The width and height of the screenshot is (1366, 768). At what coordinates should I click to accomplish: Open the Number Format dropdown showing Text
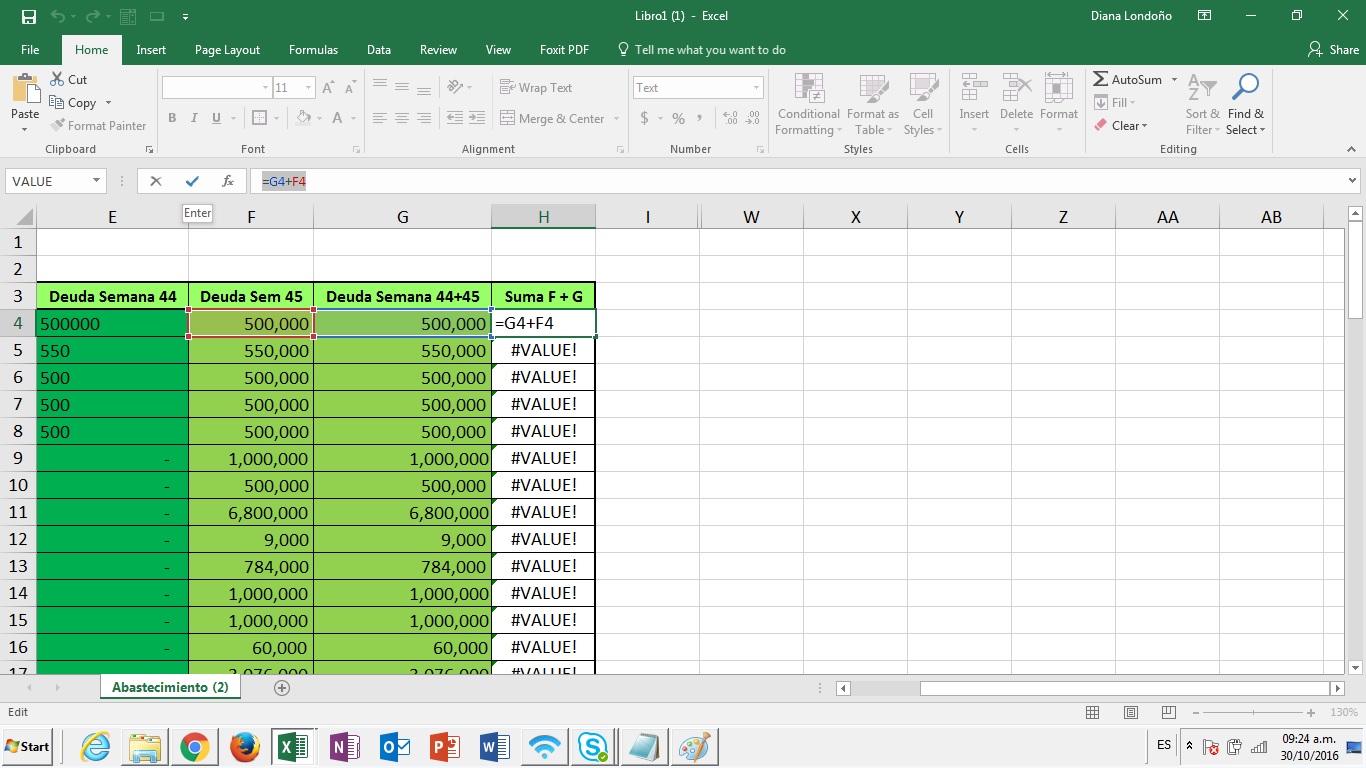point(697,87)
